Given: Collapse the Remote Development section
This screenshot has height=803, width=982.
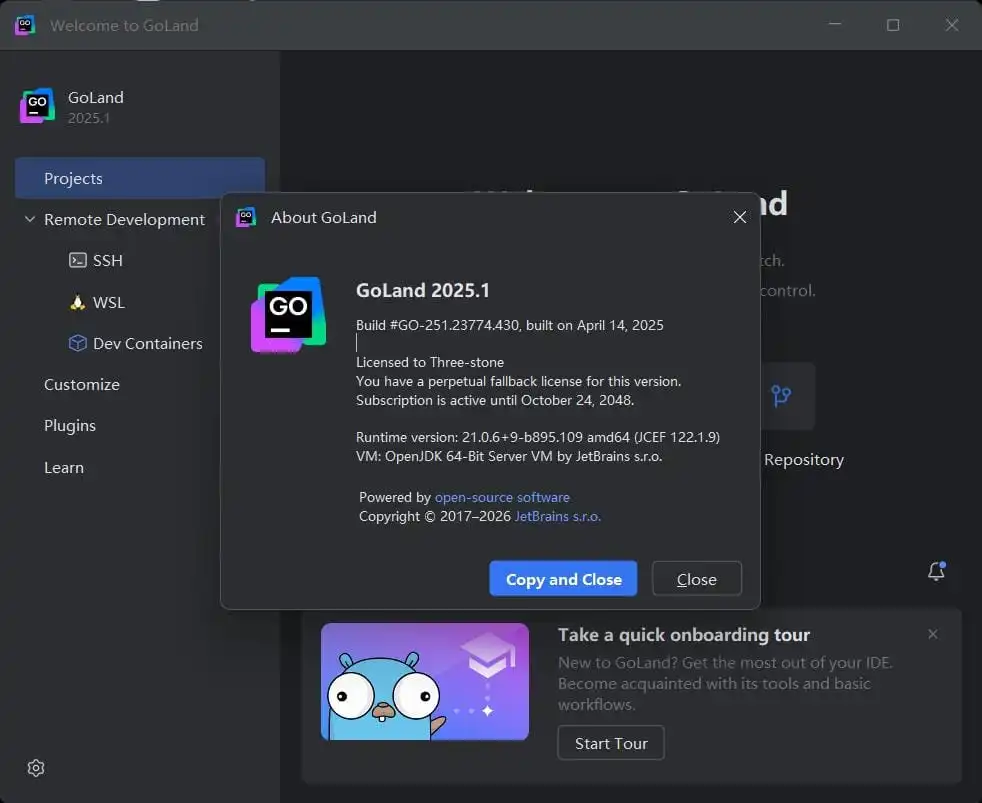Looking at the screenshot, I should 29,219.
